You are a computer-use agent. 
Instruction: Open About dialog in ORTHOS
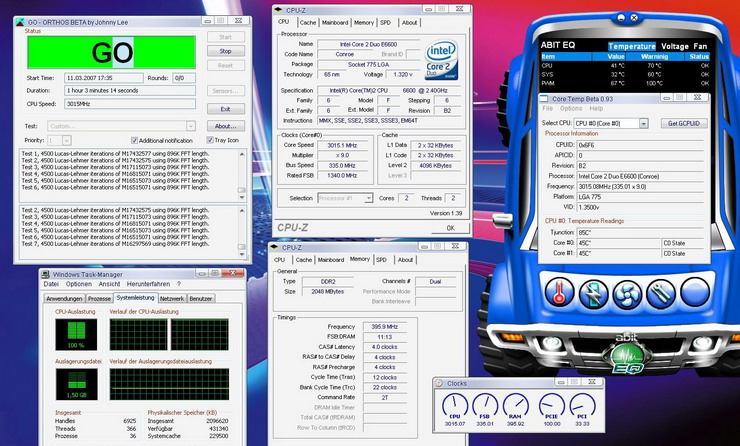pos(226,126)
